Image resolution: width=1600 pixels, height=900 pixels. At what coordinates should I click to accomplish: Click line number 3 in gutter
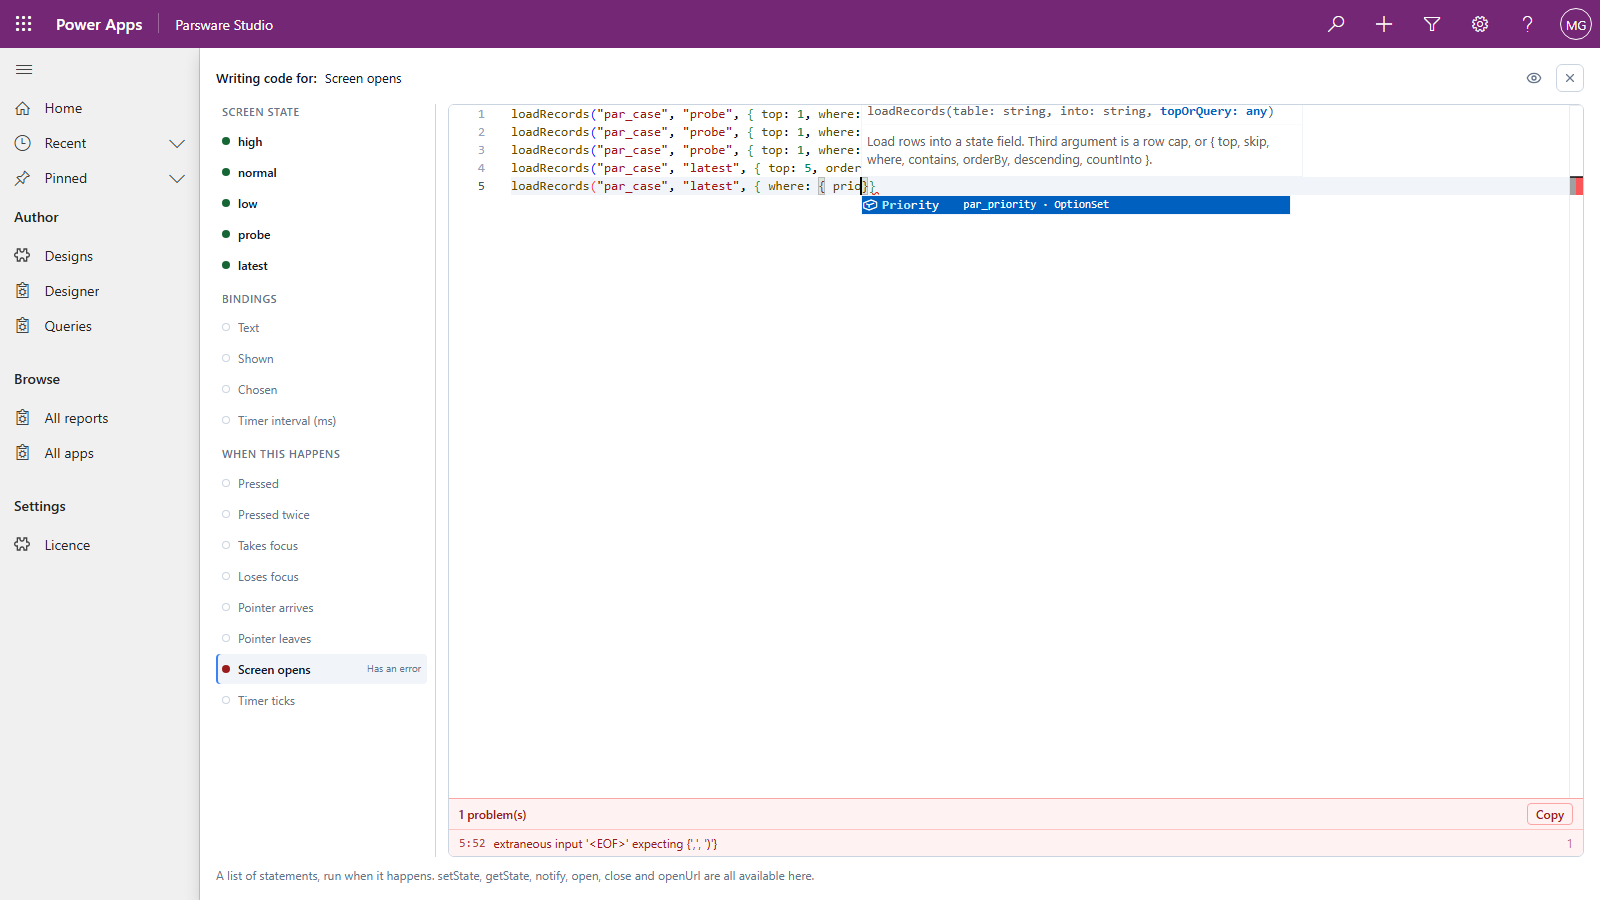481,150
